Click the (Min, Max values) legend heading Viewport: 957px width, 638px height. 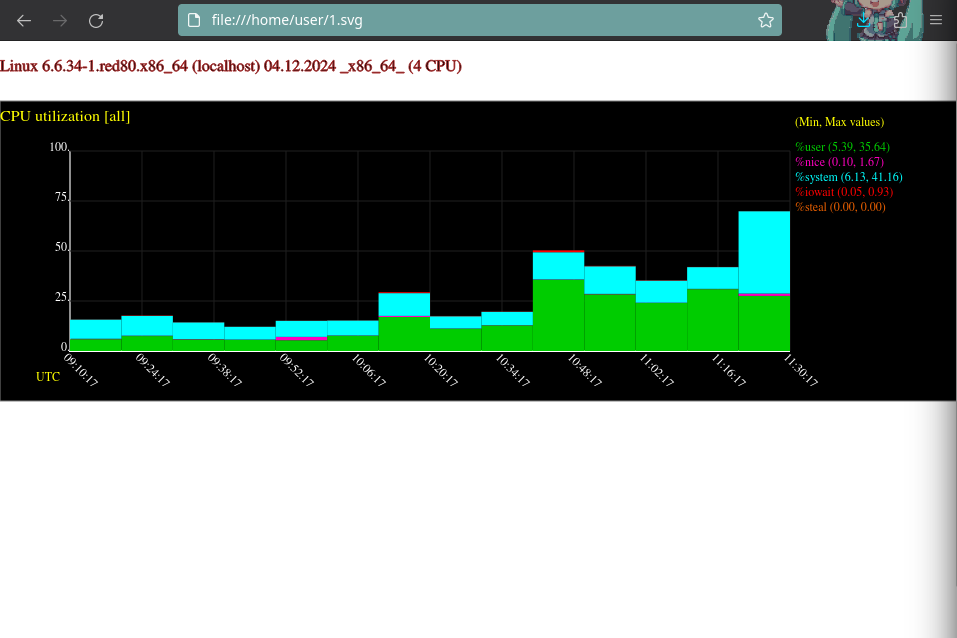point(839,122)
